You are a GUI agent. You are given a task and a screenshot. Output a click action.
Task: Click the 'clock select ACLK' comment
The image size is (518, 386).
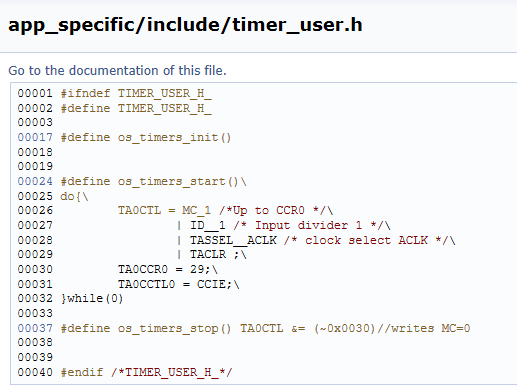[x=366, y=240]
